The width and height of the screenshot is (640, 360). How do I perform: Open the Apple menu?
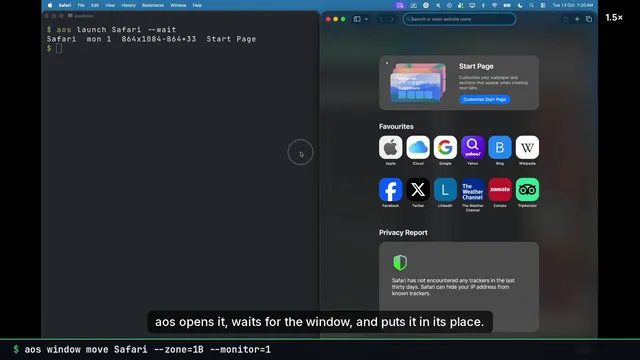[x=50, y=5]
